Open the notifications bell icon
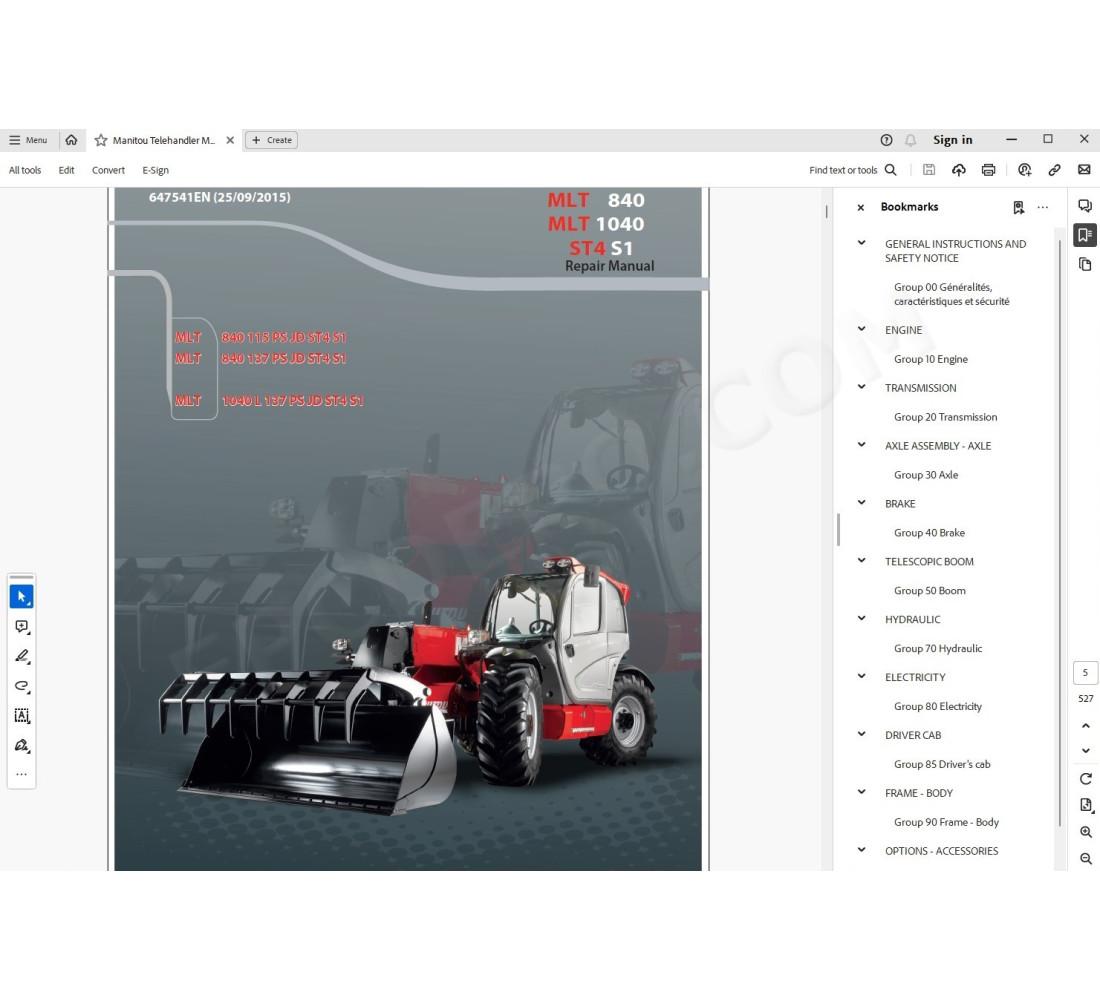The height and width of the screenshot is (1000, 1100). [911, 140]
